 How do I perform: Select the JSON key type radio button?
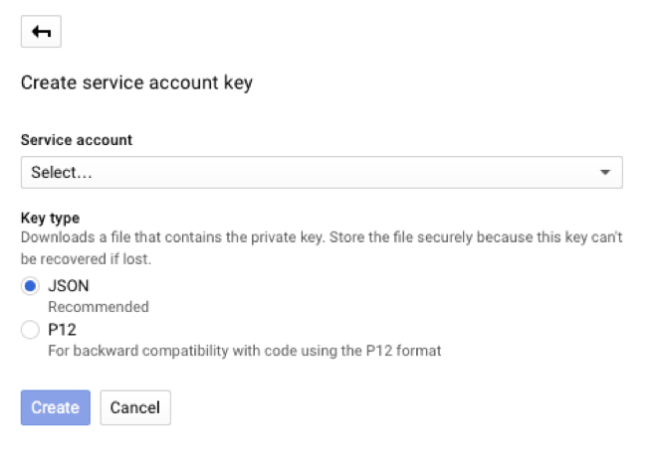[x=30, y=285]
